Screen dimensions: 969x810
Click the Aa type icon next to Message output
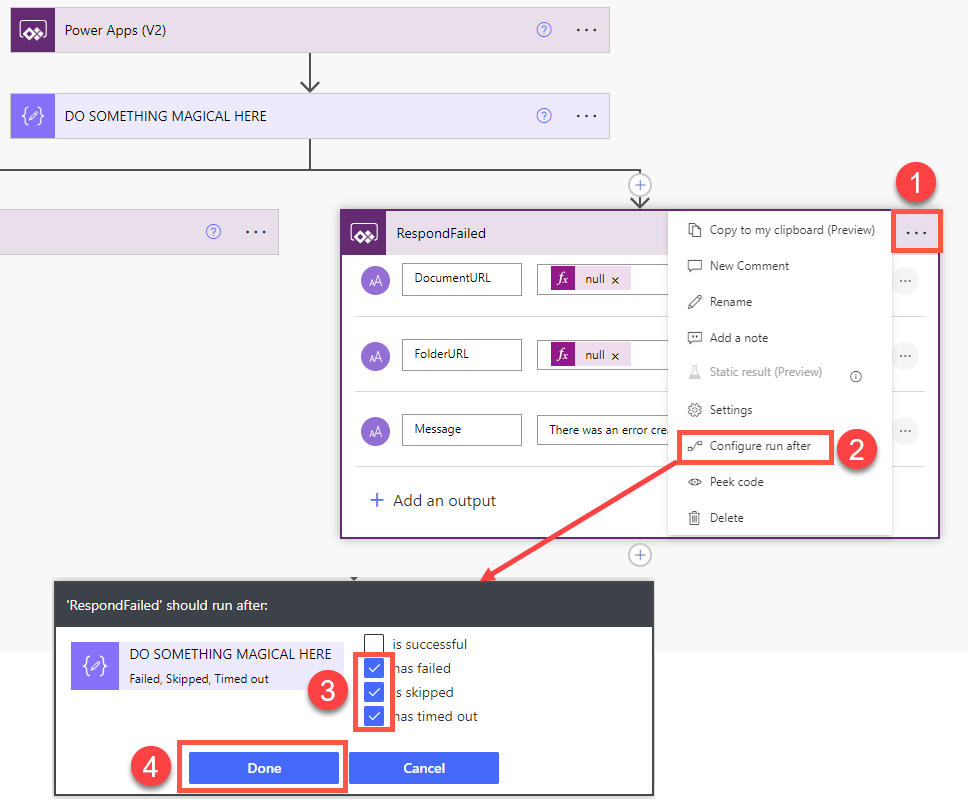click(x=375, y=430)
